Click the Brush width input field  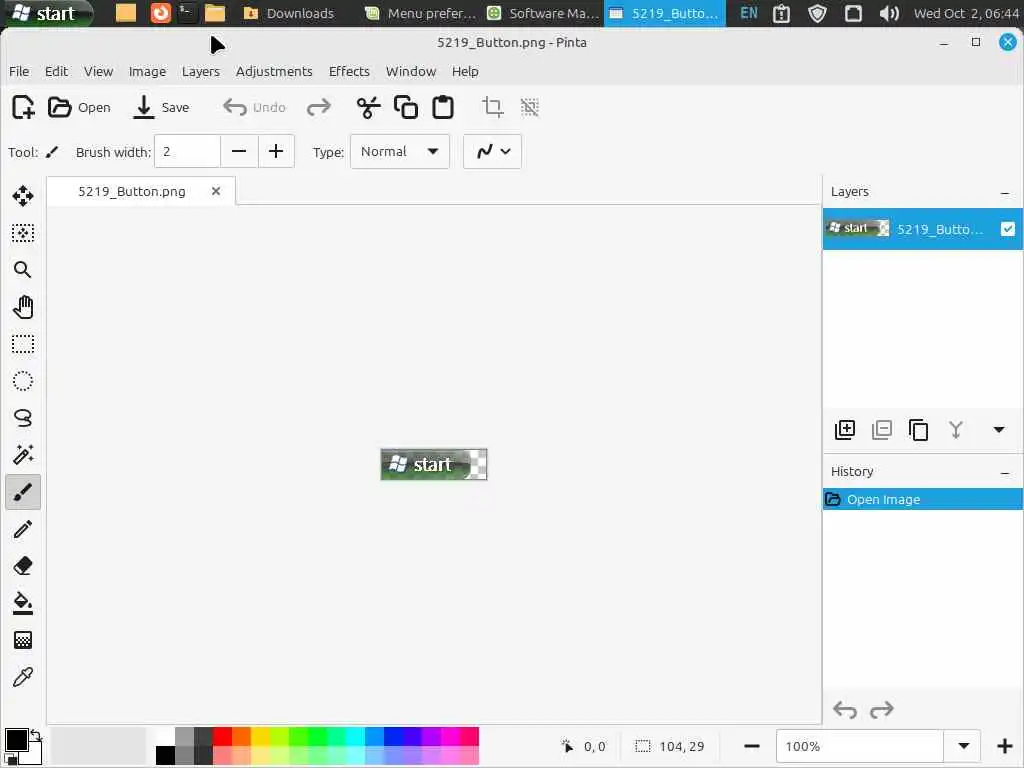coord(187,152)
